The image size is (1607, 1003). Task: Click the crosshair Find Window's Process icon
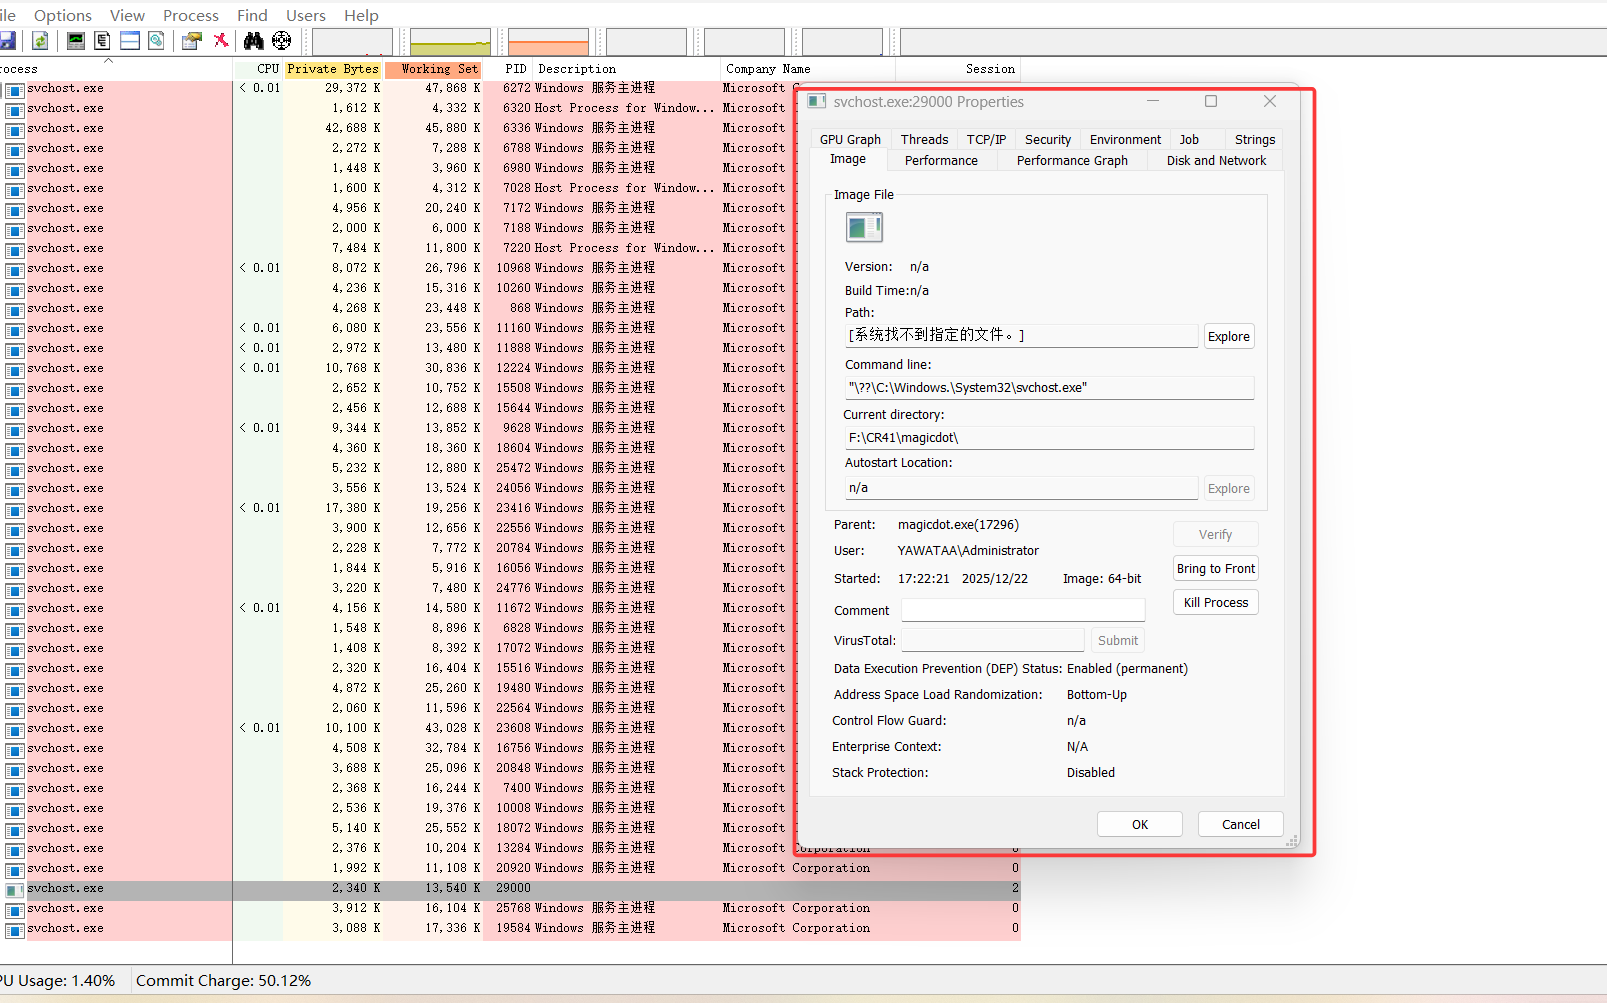pos(282,40)
